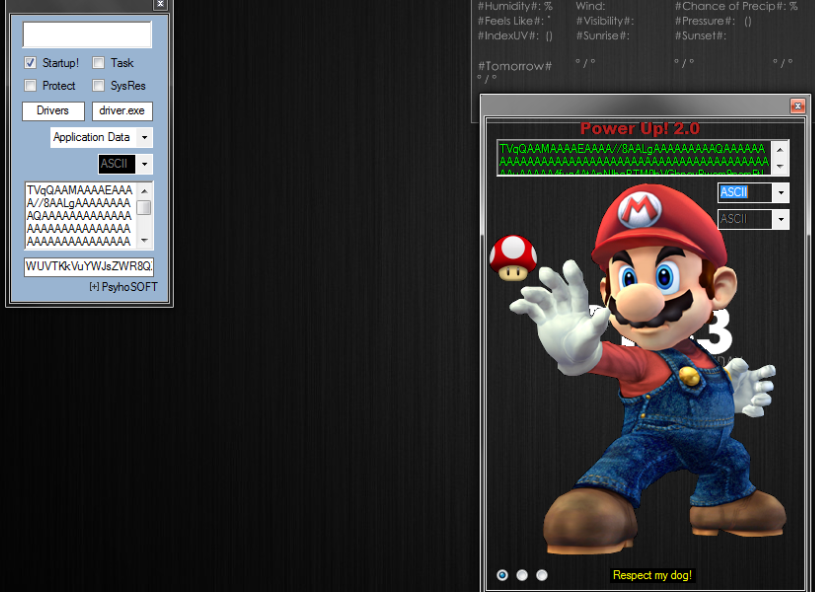Uncheck the Startup! checkbox
The height and width of the screenshot is (592, 815).
30,63
